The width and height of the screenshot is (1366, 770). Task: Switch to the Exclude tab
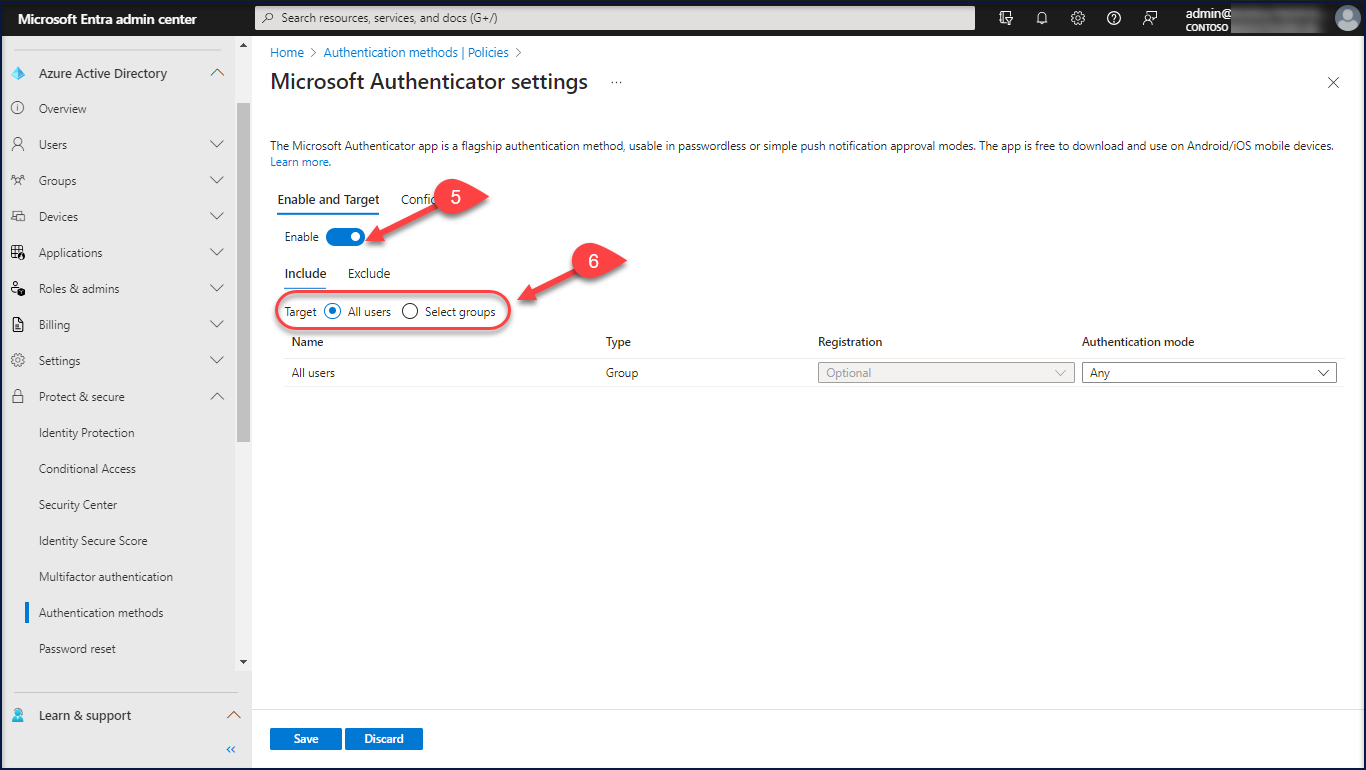(x=369, y=274)
